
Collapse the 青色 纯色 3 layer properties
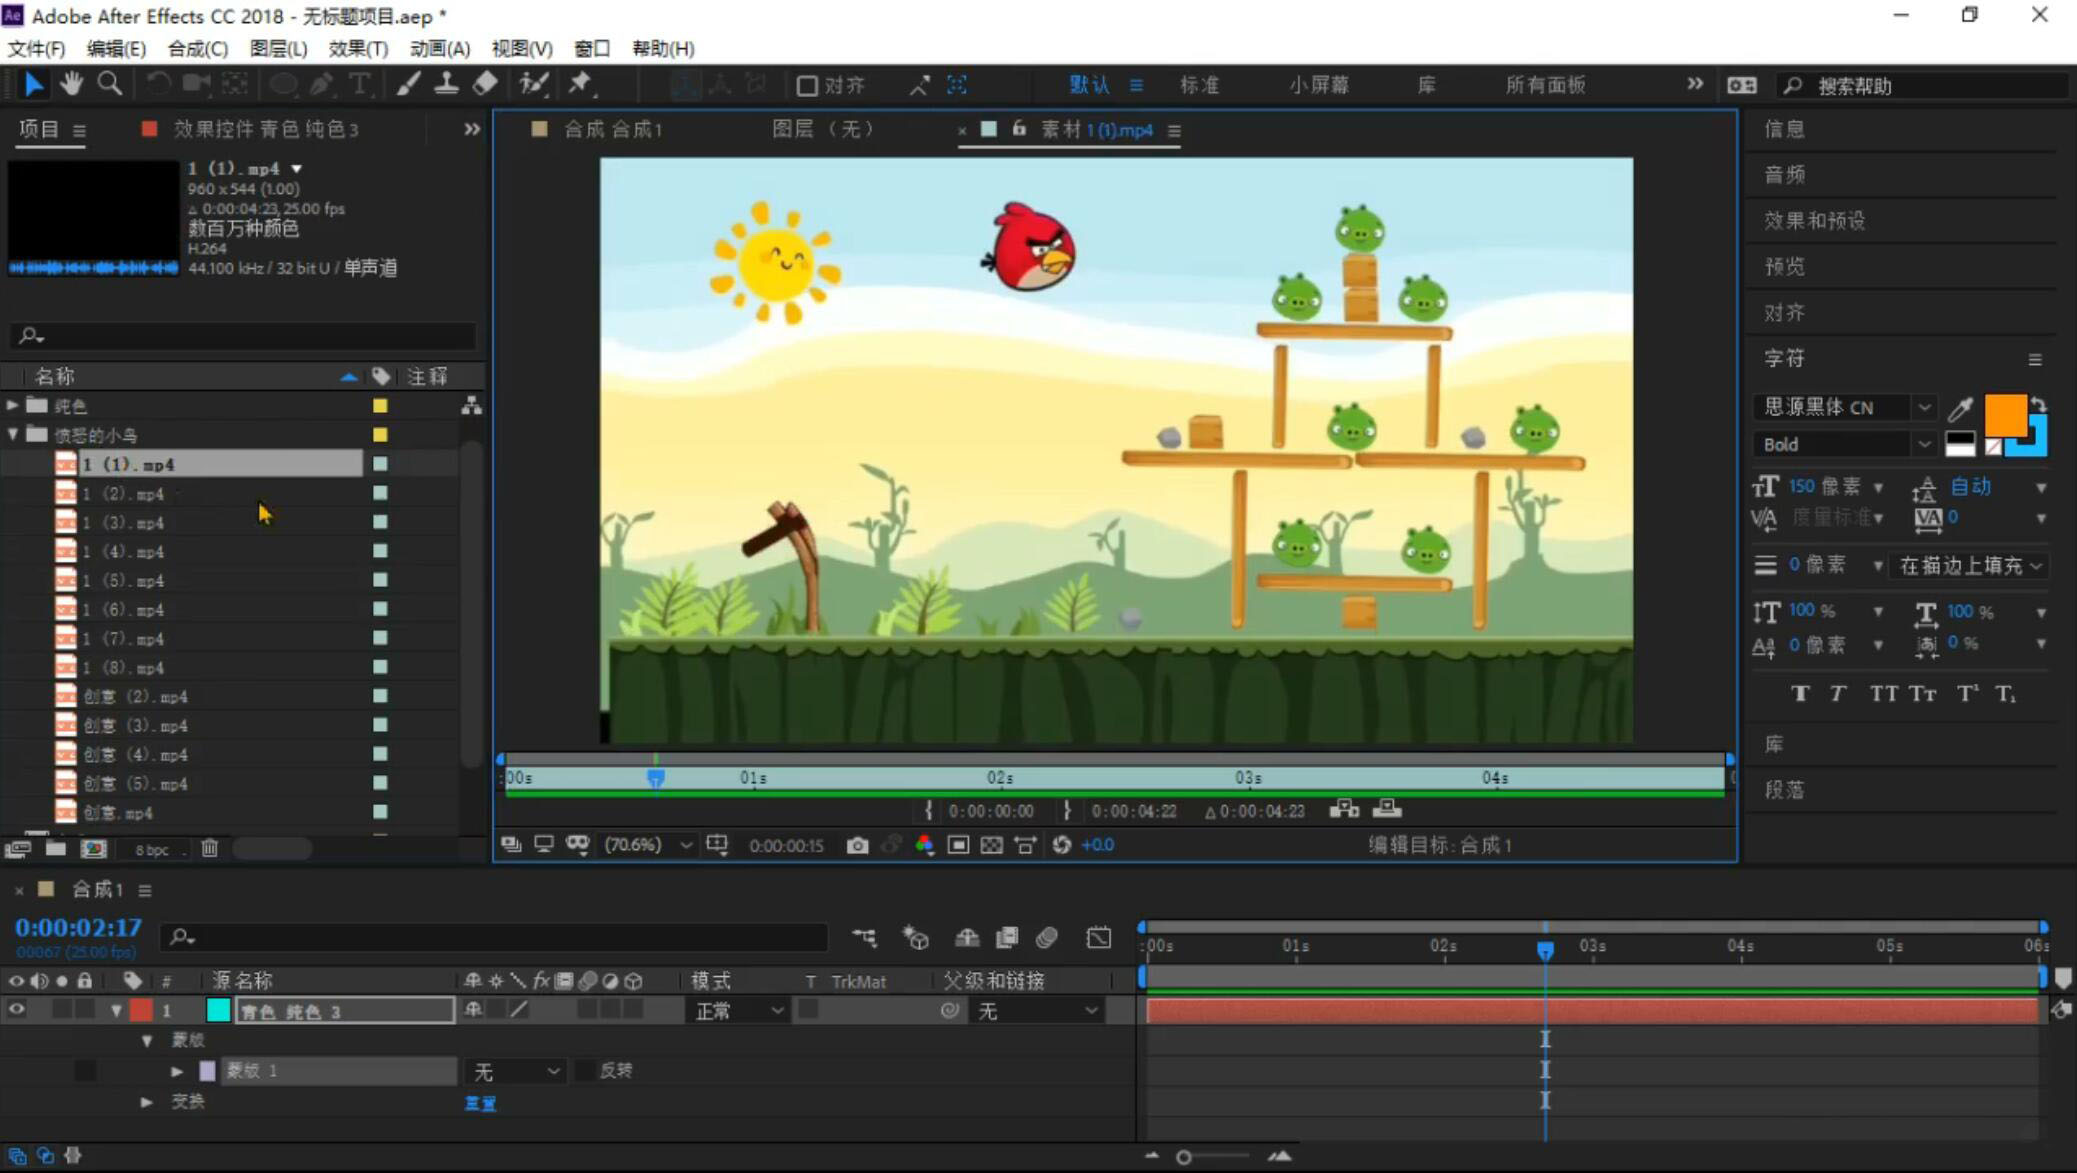[116, 1011]
